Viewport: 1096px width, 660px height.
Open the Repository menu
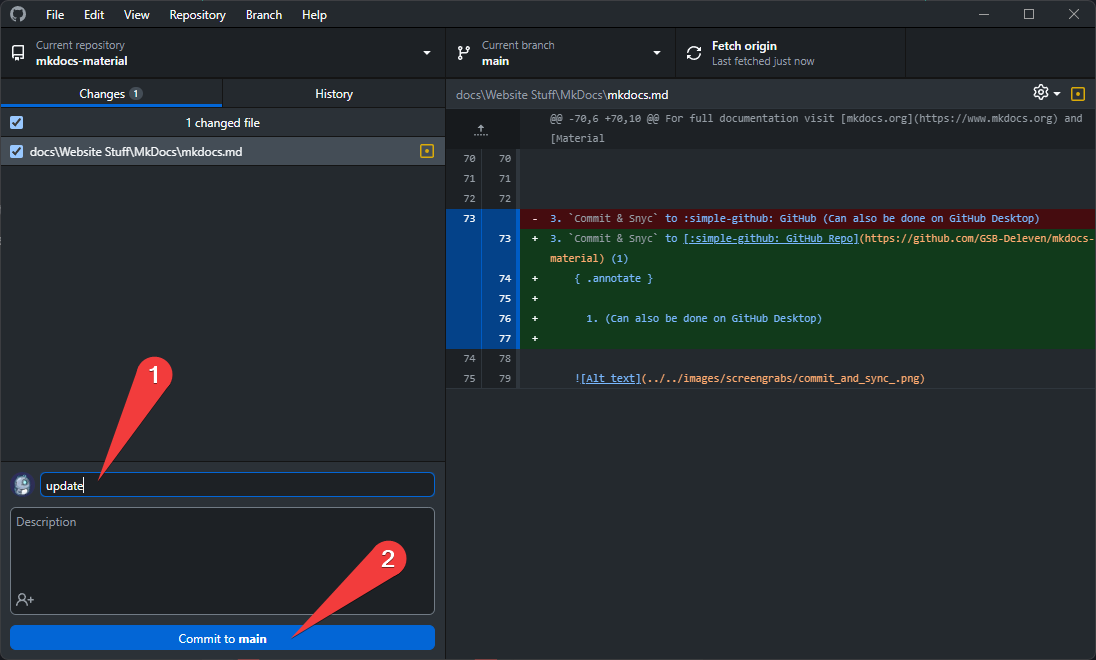point(197,15)
